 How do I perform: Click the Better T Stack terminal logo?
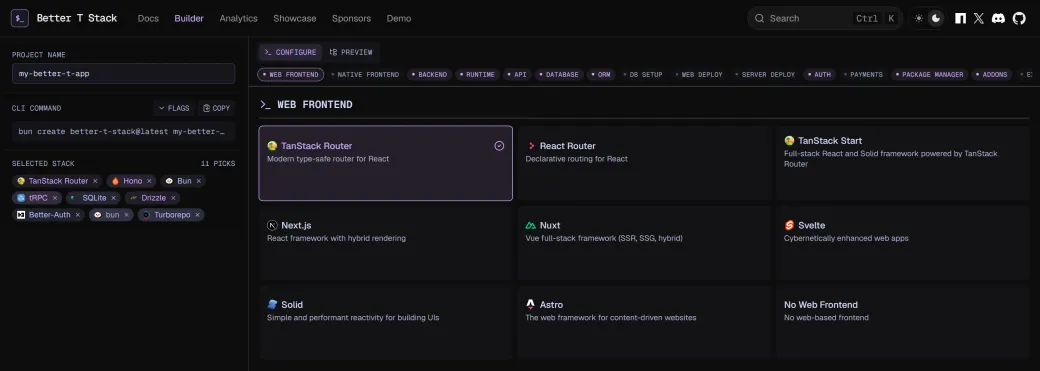[x=20, y=19]
